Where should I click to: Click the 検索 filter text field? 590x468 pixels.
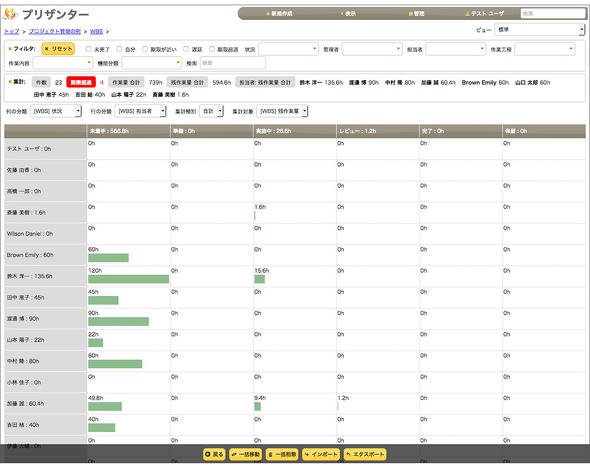tap(233, 63)
